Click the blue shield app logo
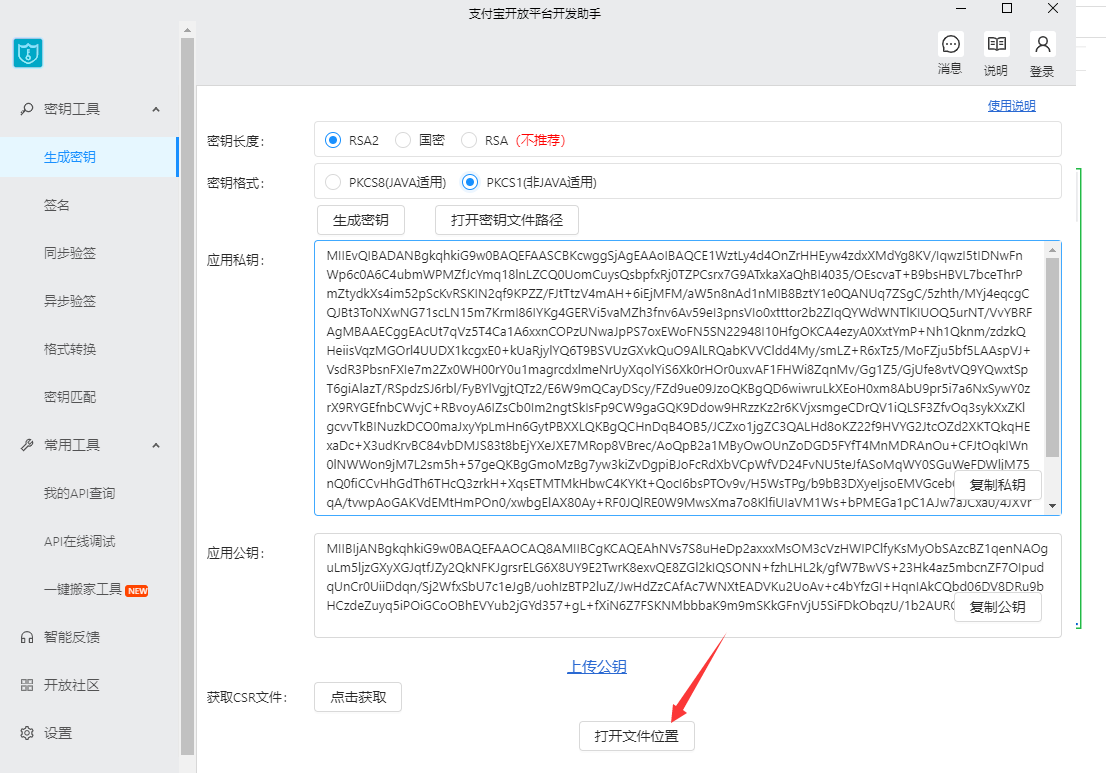 [28, 53]
